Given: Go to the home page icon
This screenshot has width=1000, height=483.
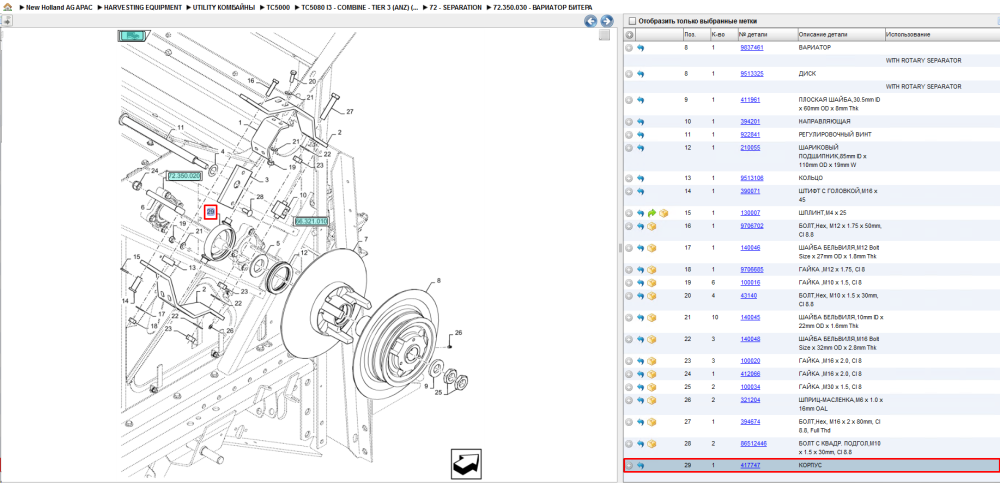Looking at the screenshot, I should [x=6, y=7].
